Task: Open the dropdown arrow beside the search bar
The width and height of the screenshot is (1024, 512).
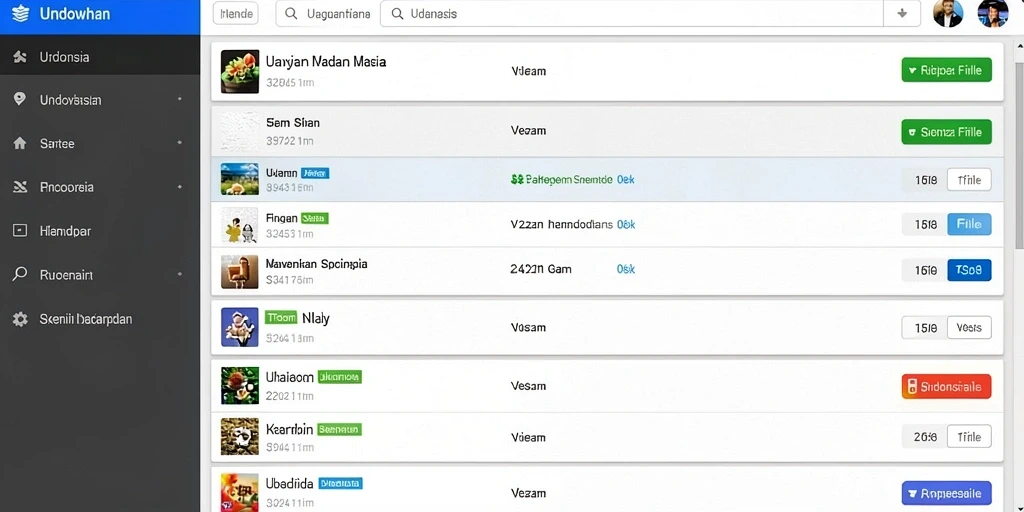Action: click(x=902, y=13)
